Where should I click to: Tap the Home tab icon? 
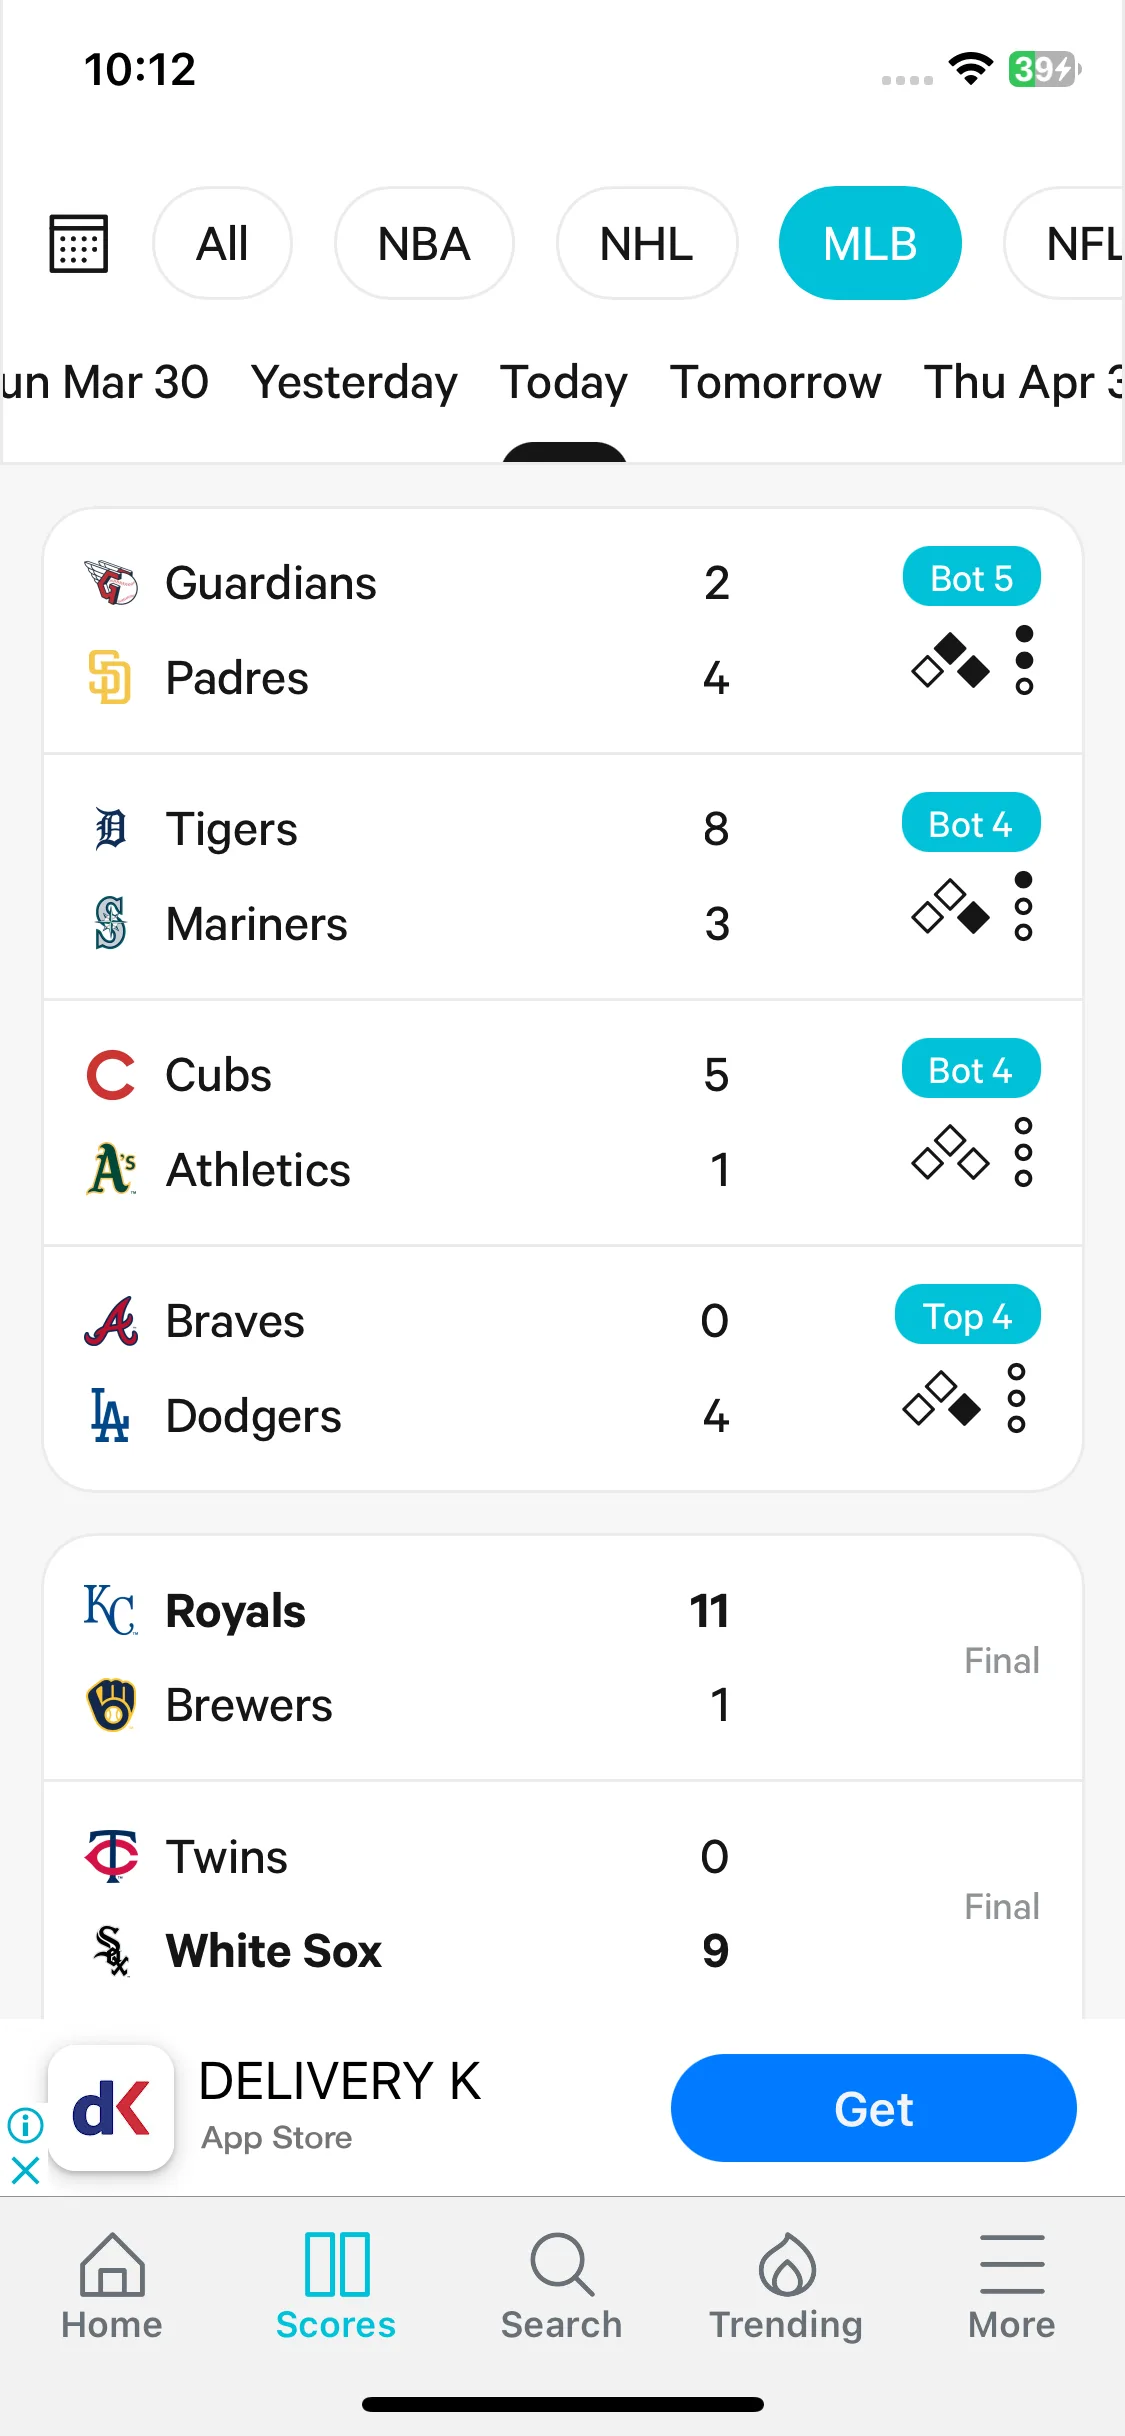pyautogui.click(x=112, y=2265)
